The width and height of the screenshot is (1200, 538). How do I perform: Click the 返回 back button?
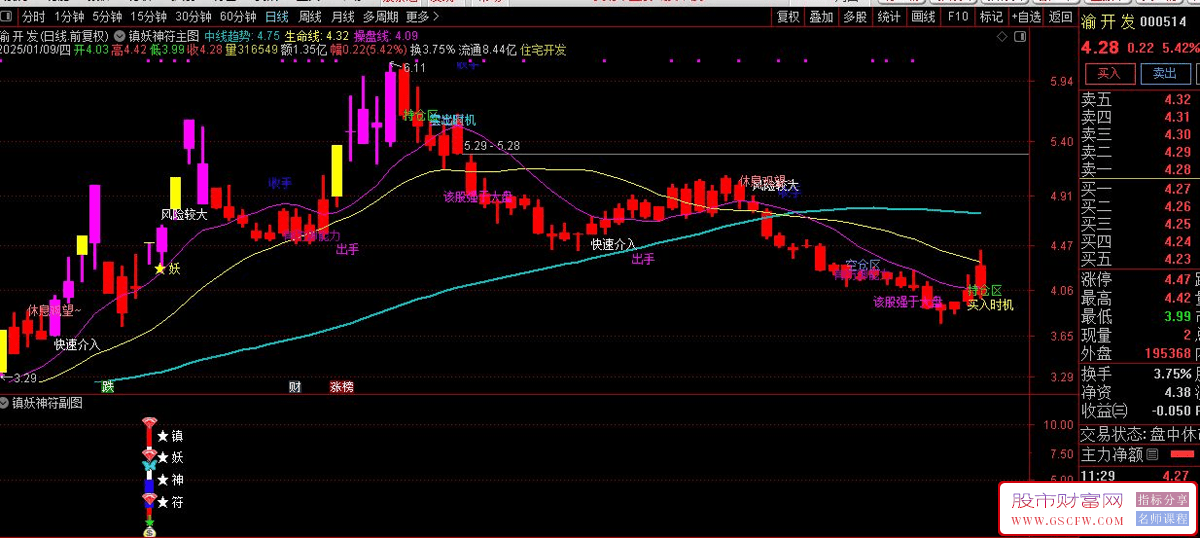[x=1061, y=17]
